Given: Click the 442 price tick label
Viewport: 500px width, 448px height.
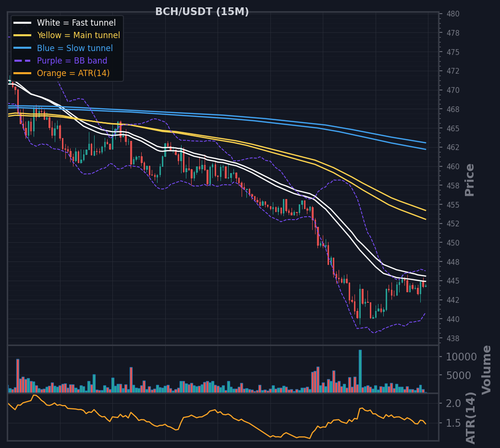Looking at the screenshot, I should [453, 300].
